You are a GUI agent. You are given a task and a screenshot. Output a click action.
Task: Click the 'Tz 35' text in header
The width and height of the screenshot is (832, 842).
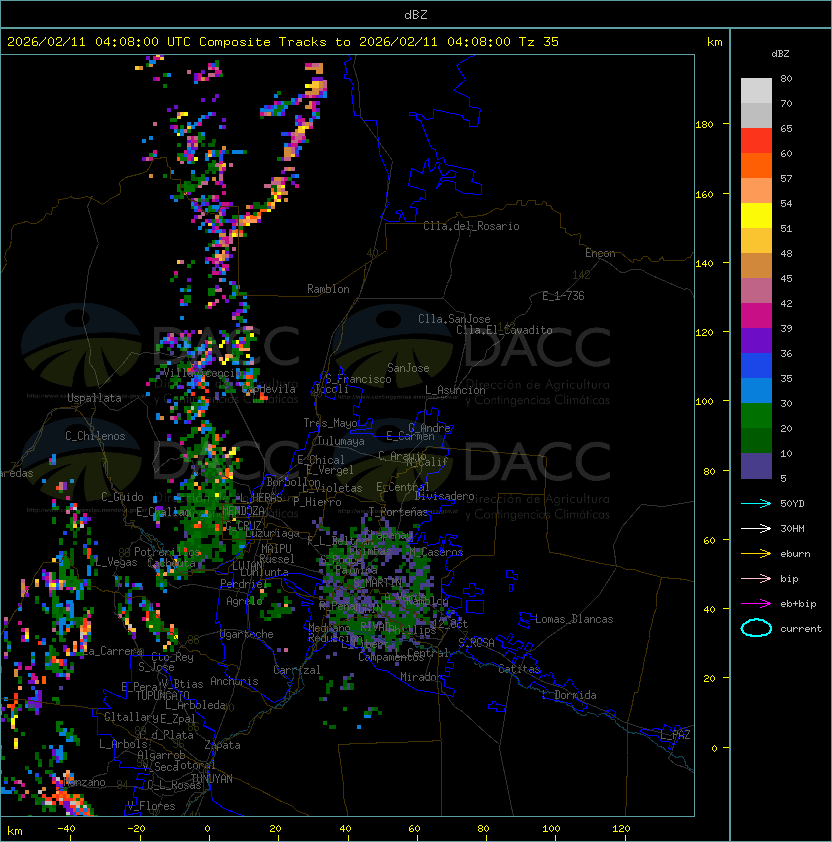[539, 42]
